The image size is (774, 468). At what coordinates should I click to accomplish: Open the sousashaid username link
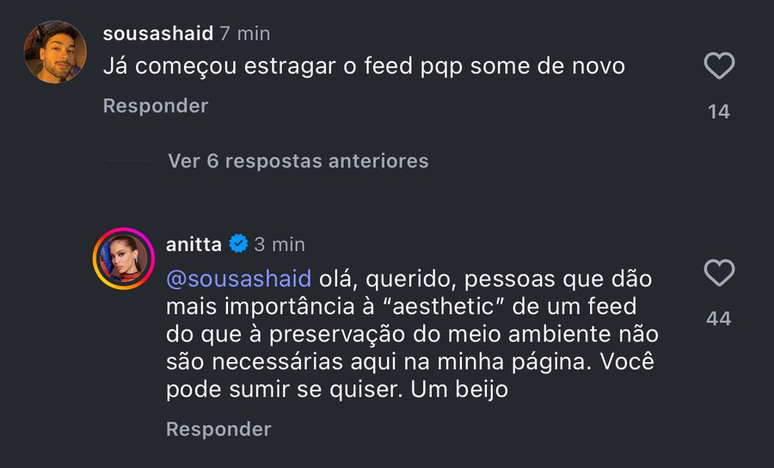tap(158, 33)
